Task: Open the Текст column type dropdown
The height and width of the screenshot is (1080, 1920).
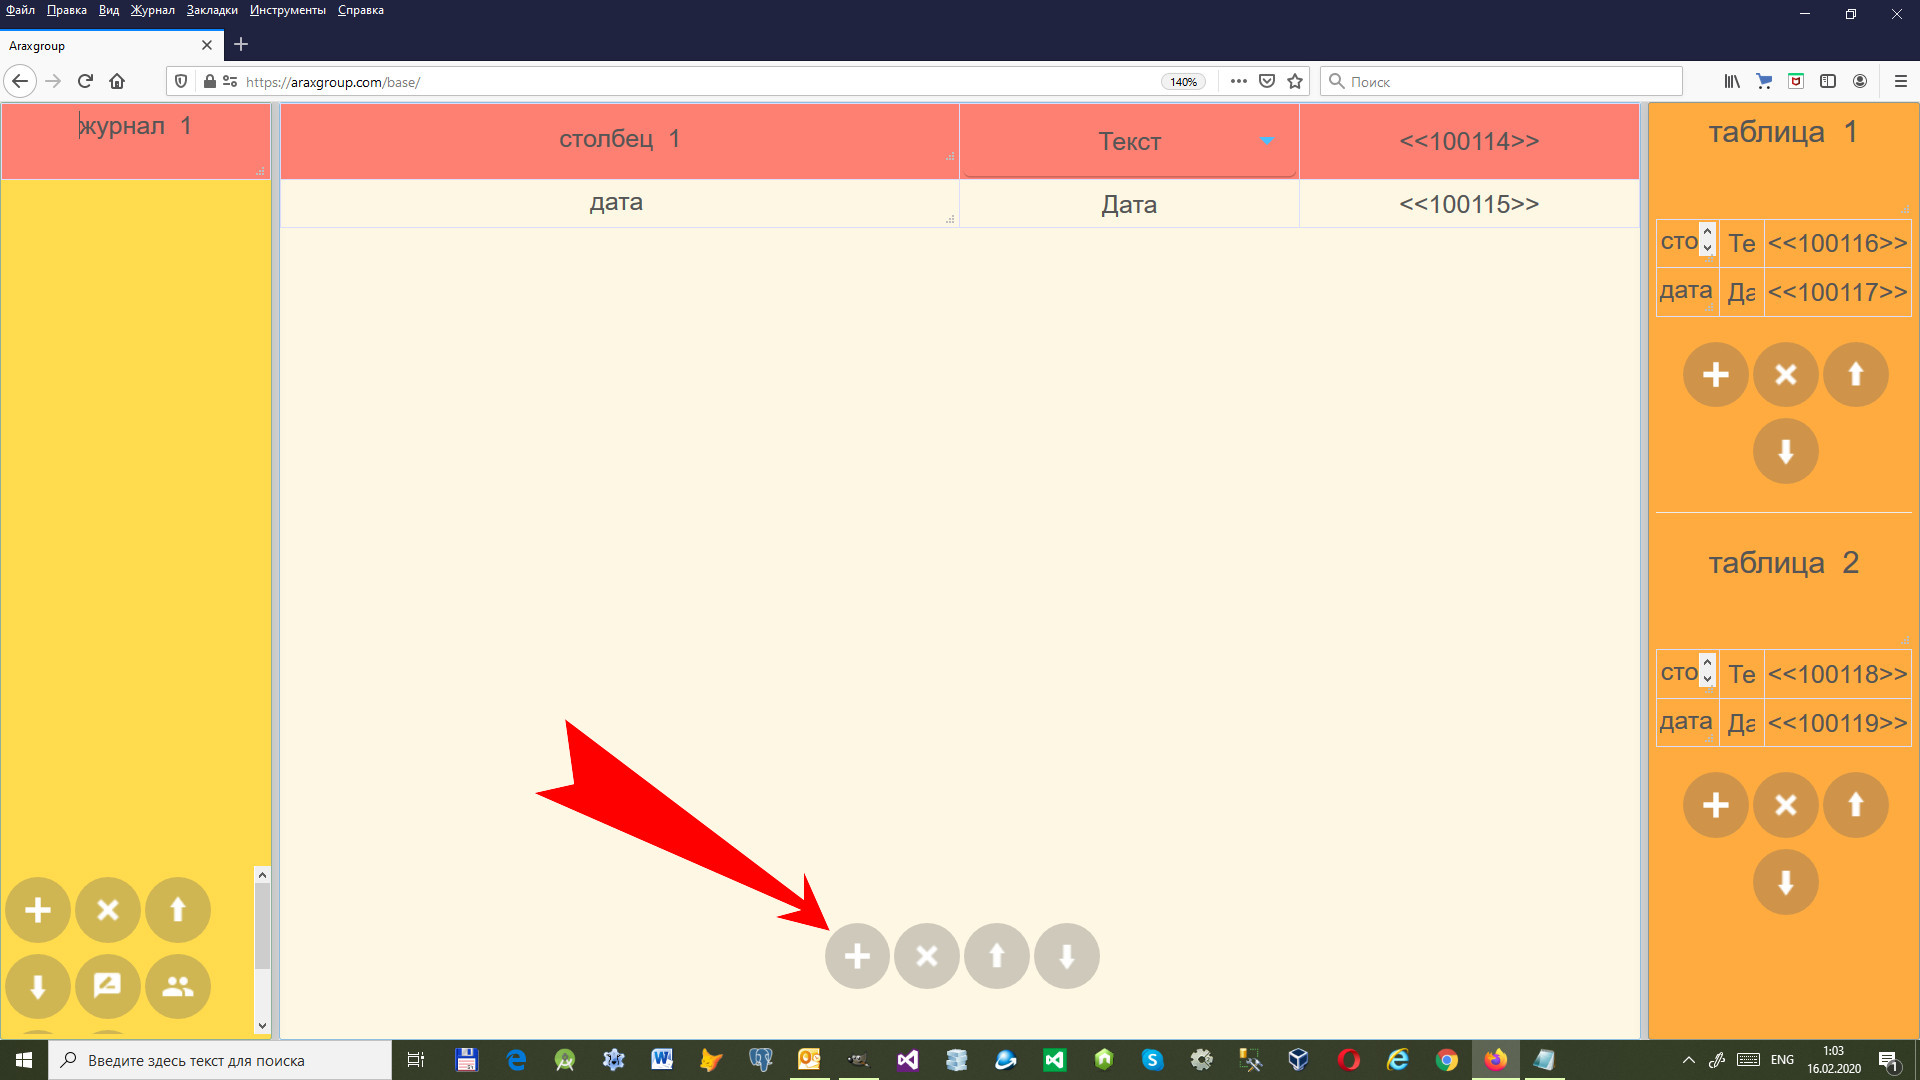Action: point(1266,141)
